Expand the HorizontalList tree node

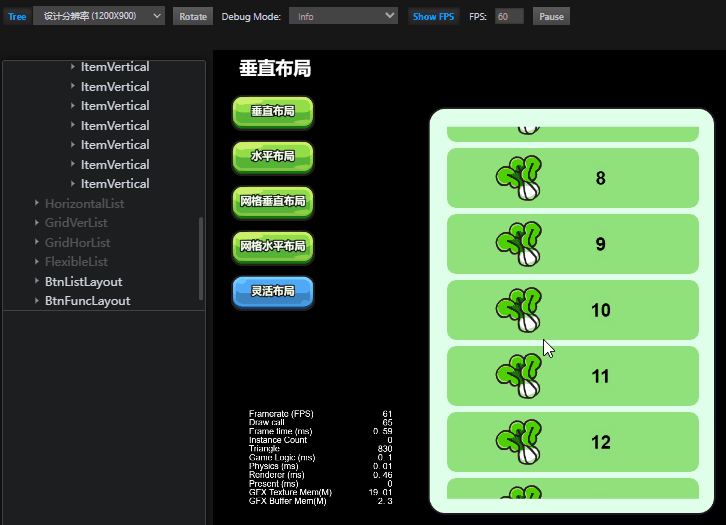tap(37, 204)
